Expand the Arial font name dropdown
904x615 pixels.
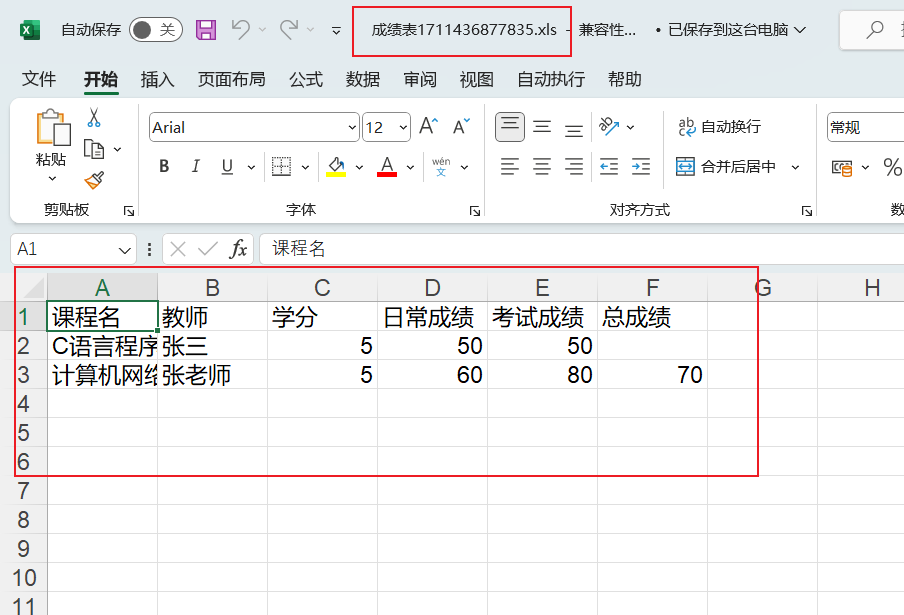[352, 128]
